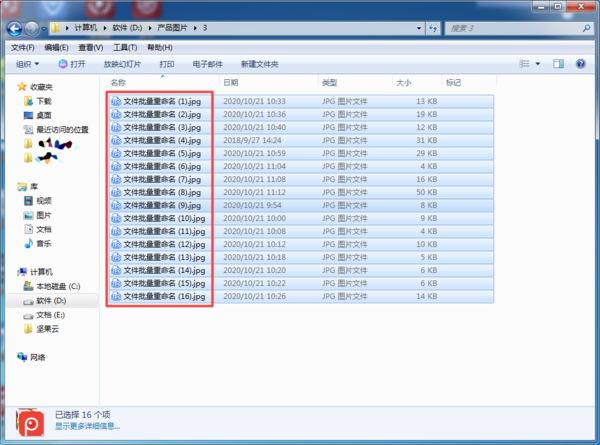Select 软件 (D:) drive

click(x=51, y=301)
